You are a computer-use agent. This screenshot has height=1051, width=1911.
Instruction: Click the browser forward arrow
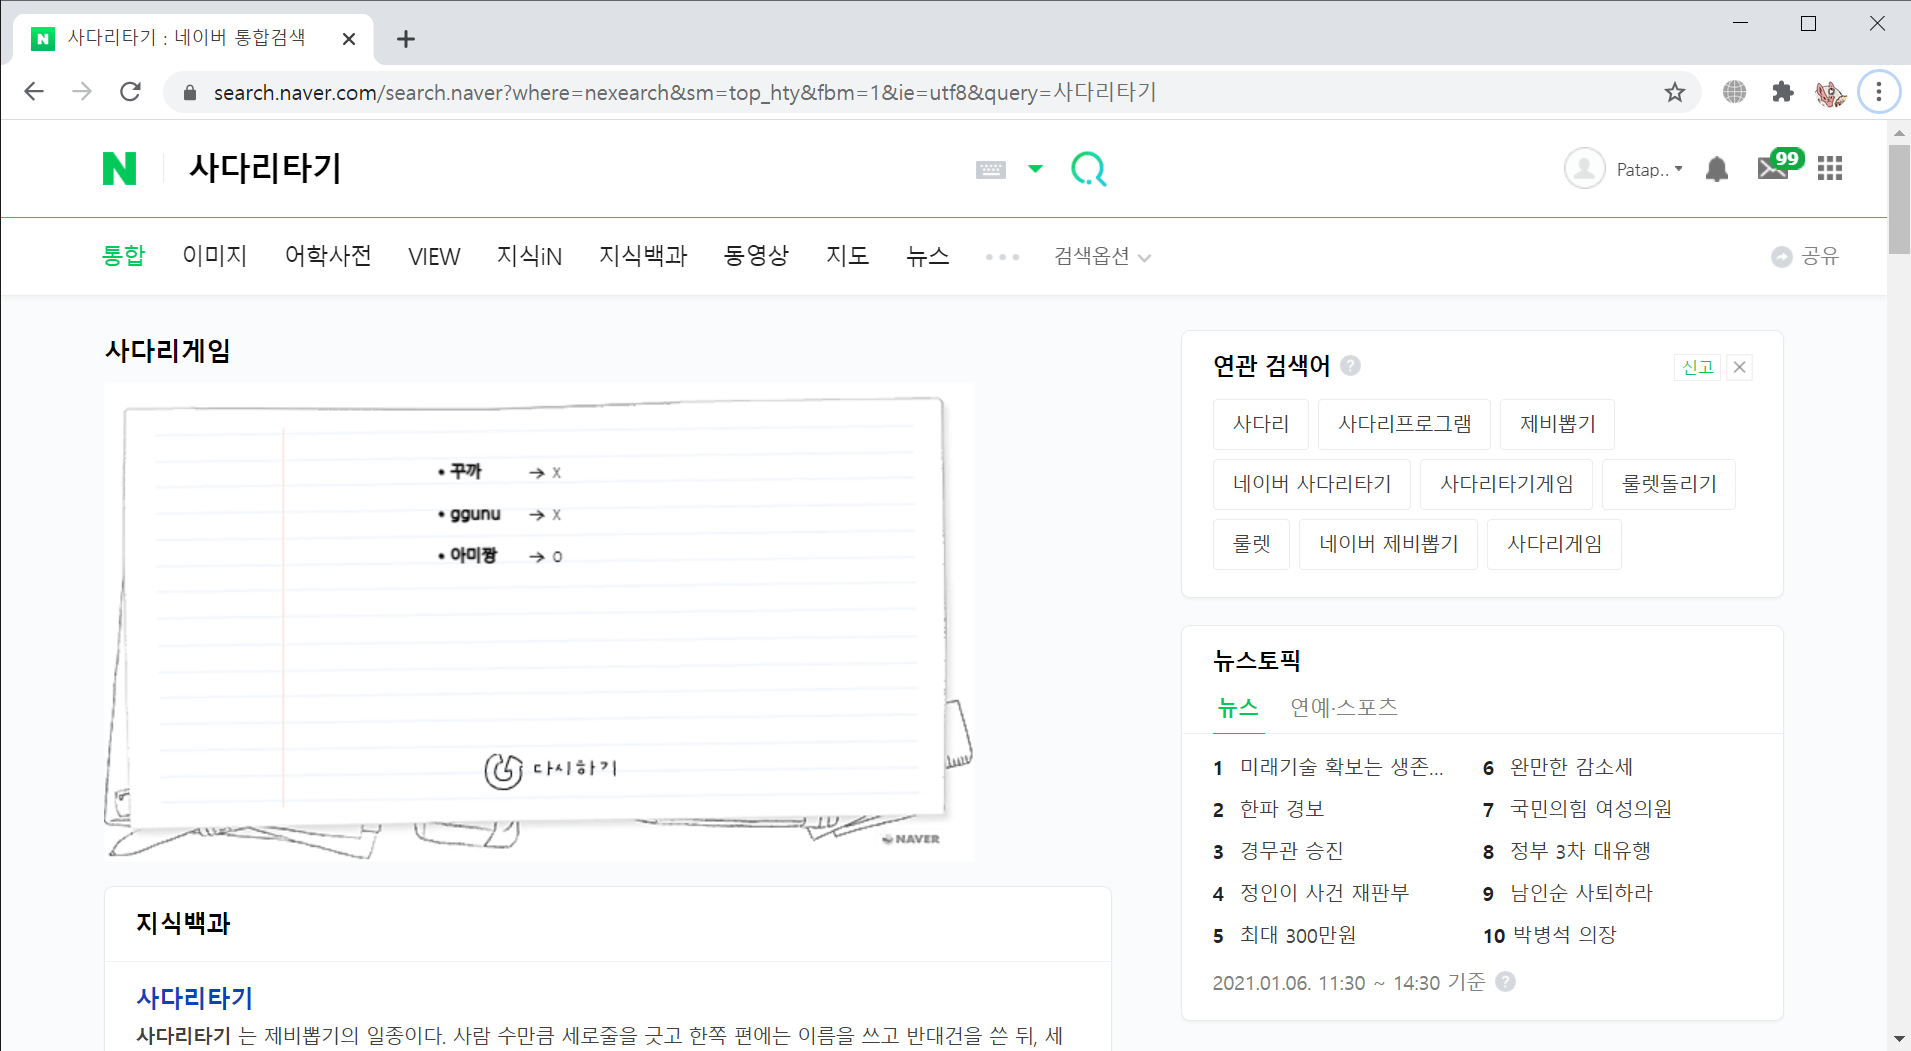point(82,92)
